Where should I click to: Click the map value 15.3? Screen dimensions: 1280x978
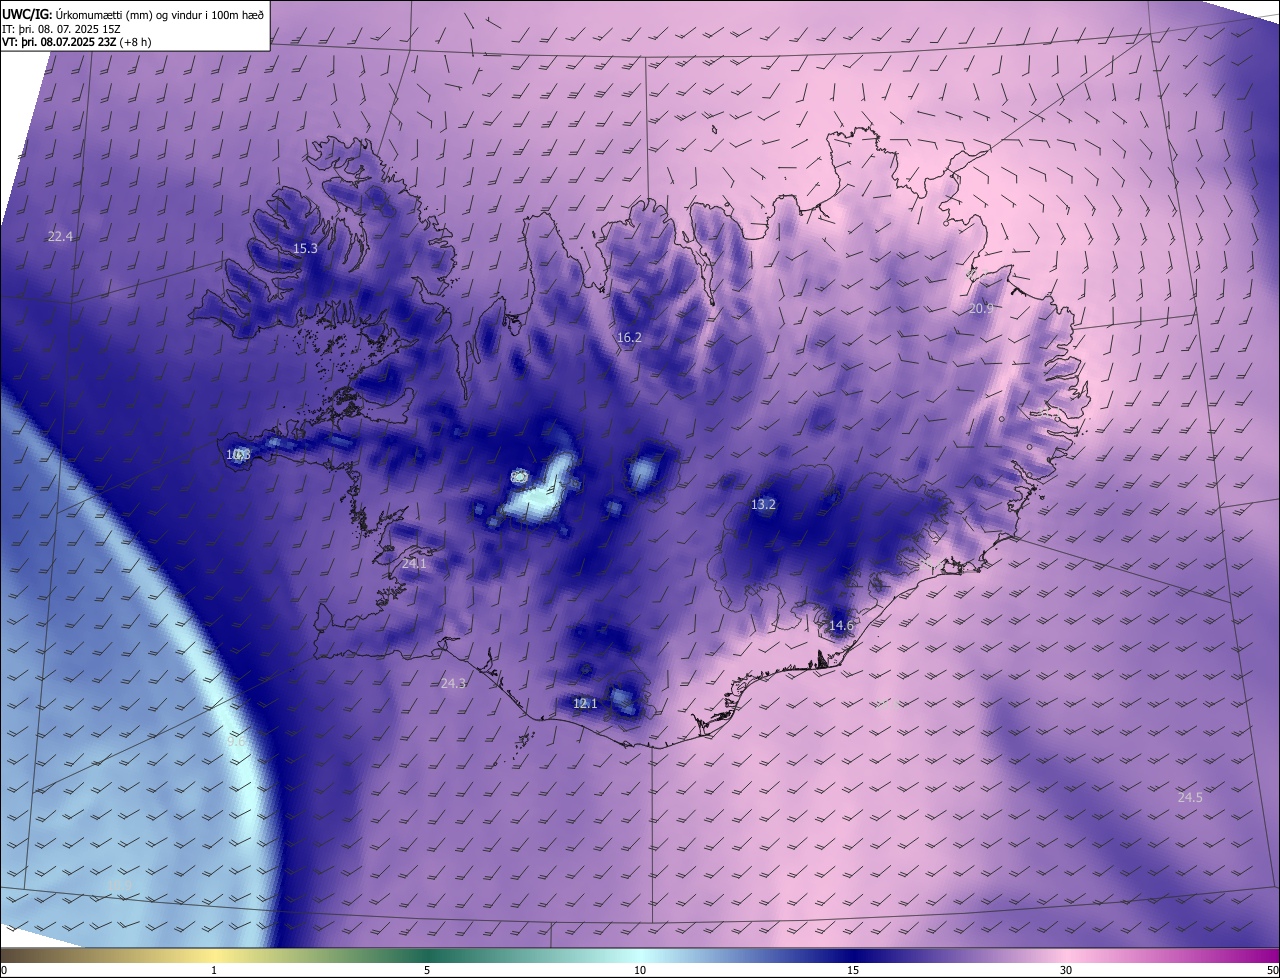305,249
